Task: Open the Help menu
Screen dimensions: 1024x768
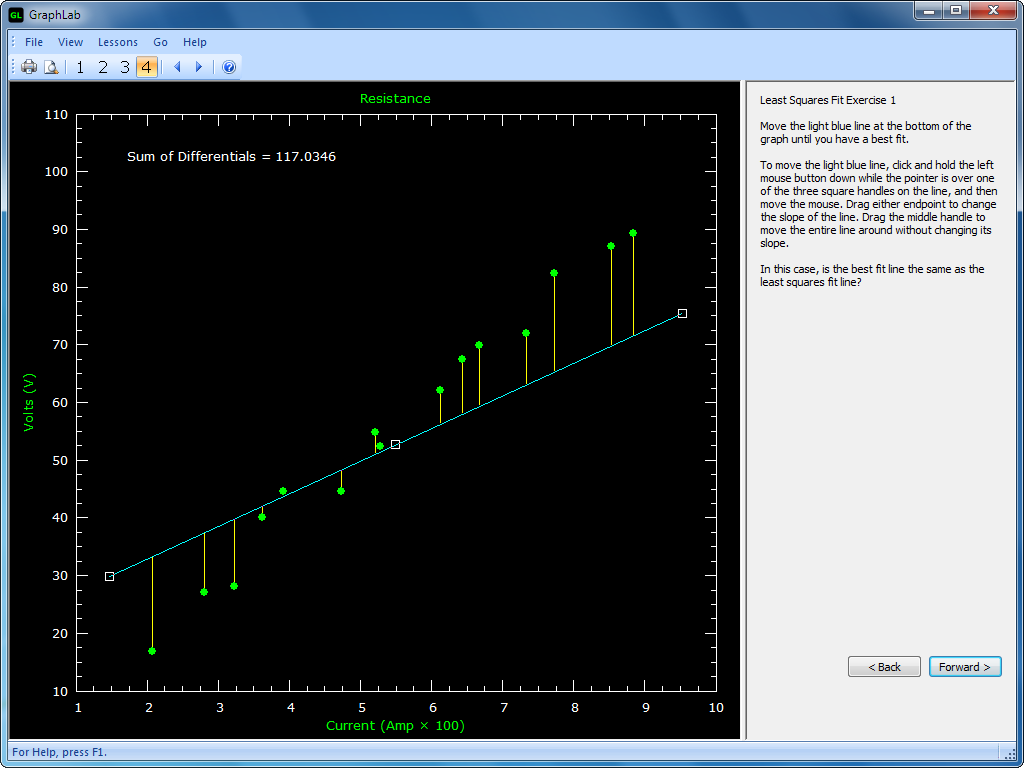Action: (195, 42)
